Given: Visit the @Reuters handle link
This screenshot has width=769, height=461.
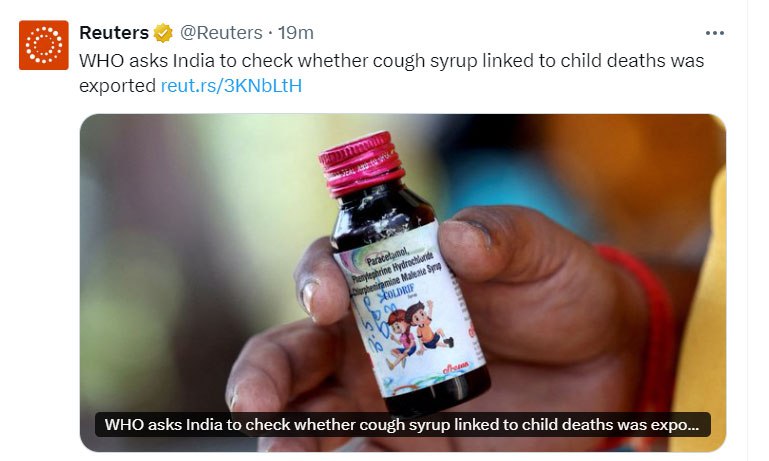Looking at the screenshot, I should tap(221, 33).
